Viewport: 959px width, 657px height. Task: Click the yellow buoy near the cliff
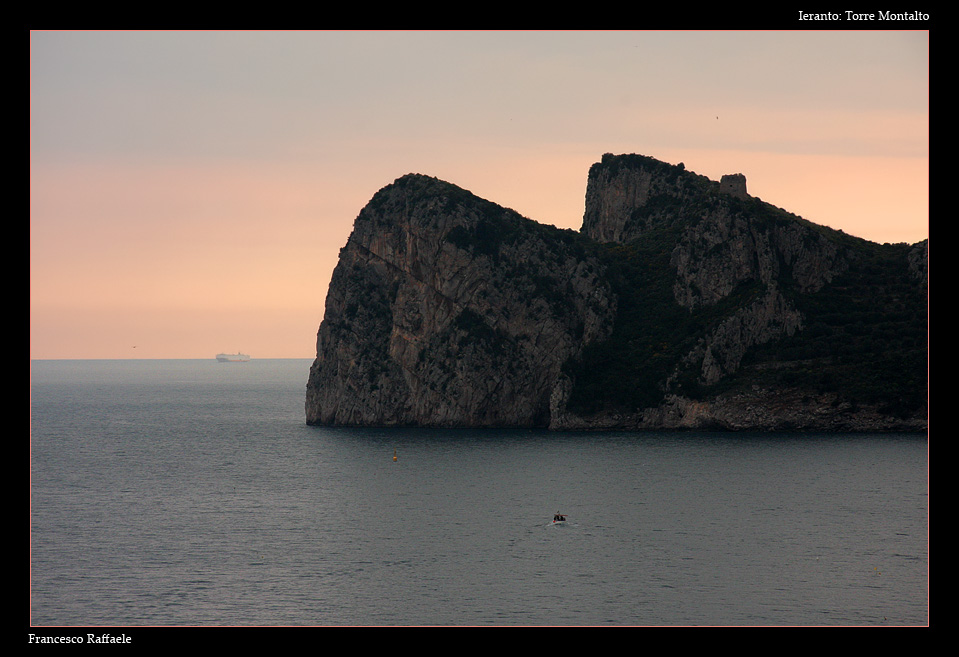395,456
